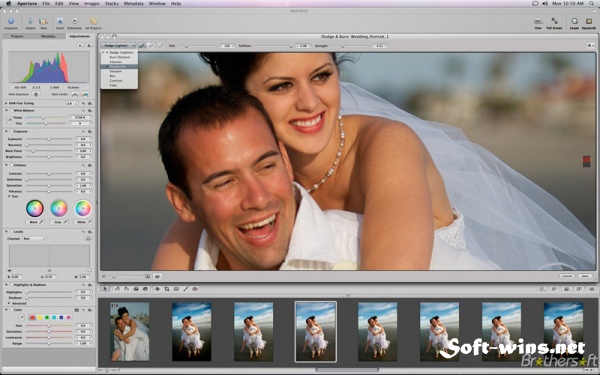Toggle the Color adjustment checkbox
The image size is (600, 375).
click(11, 310)
